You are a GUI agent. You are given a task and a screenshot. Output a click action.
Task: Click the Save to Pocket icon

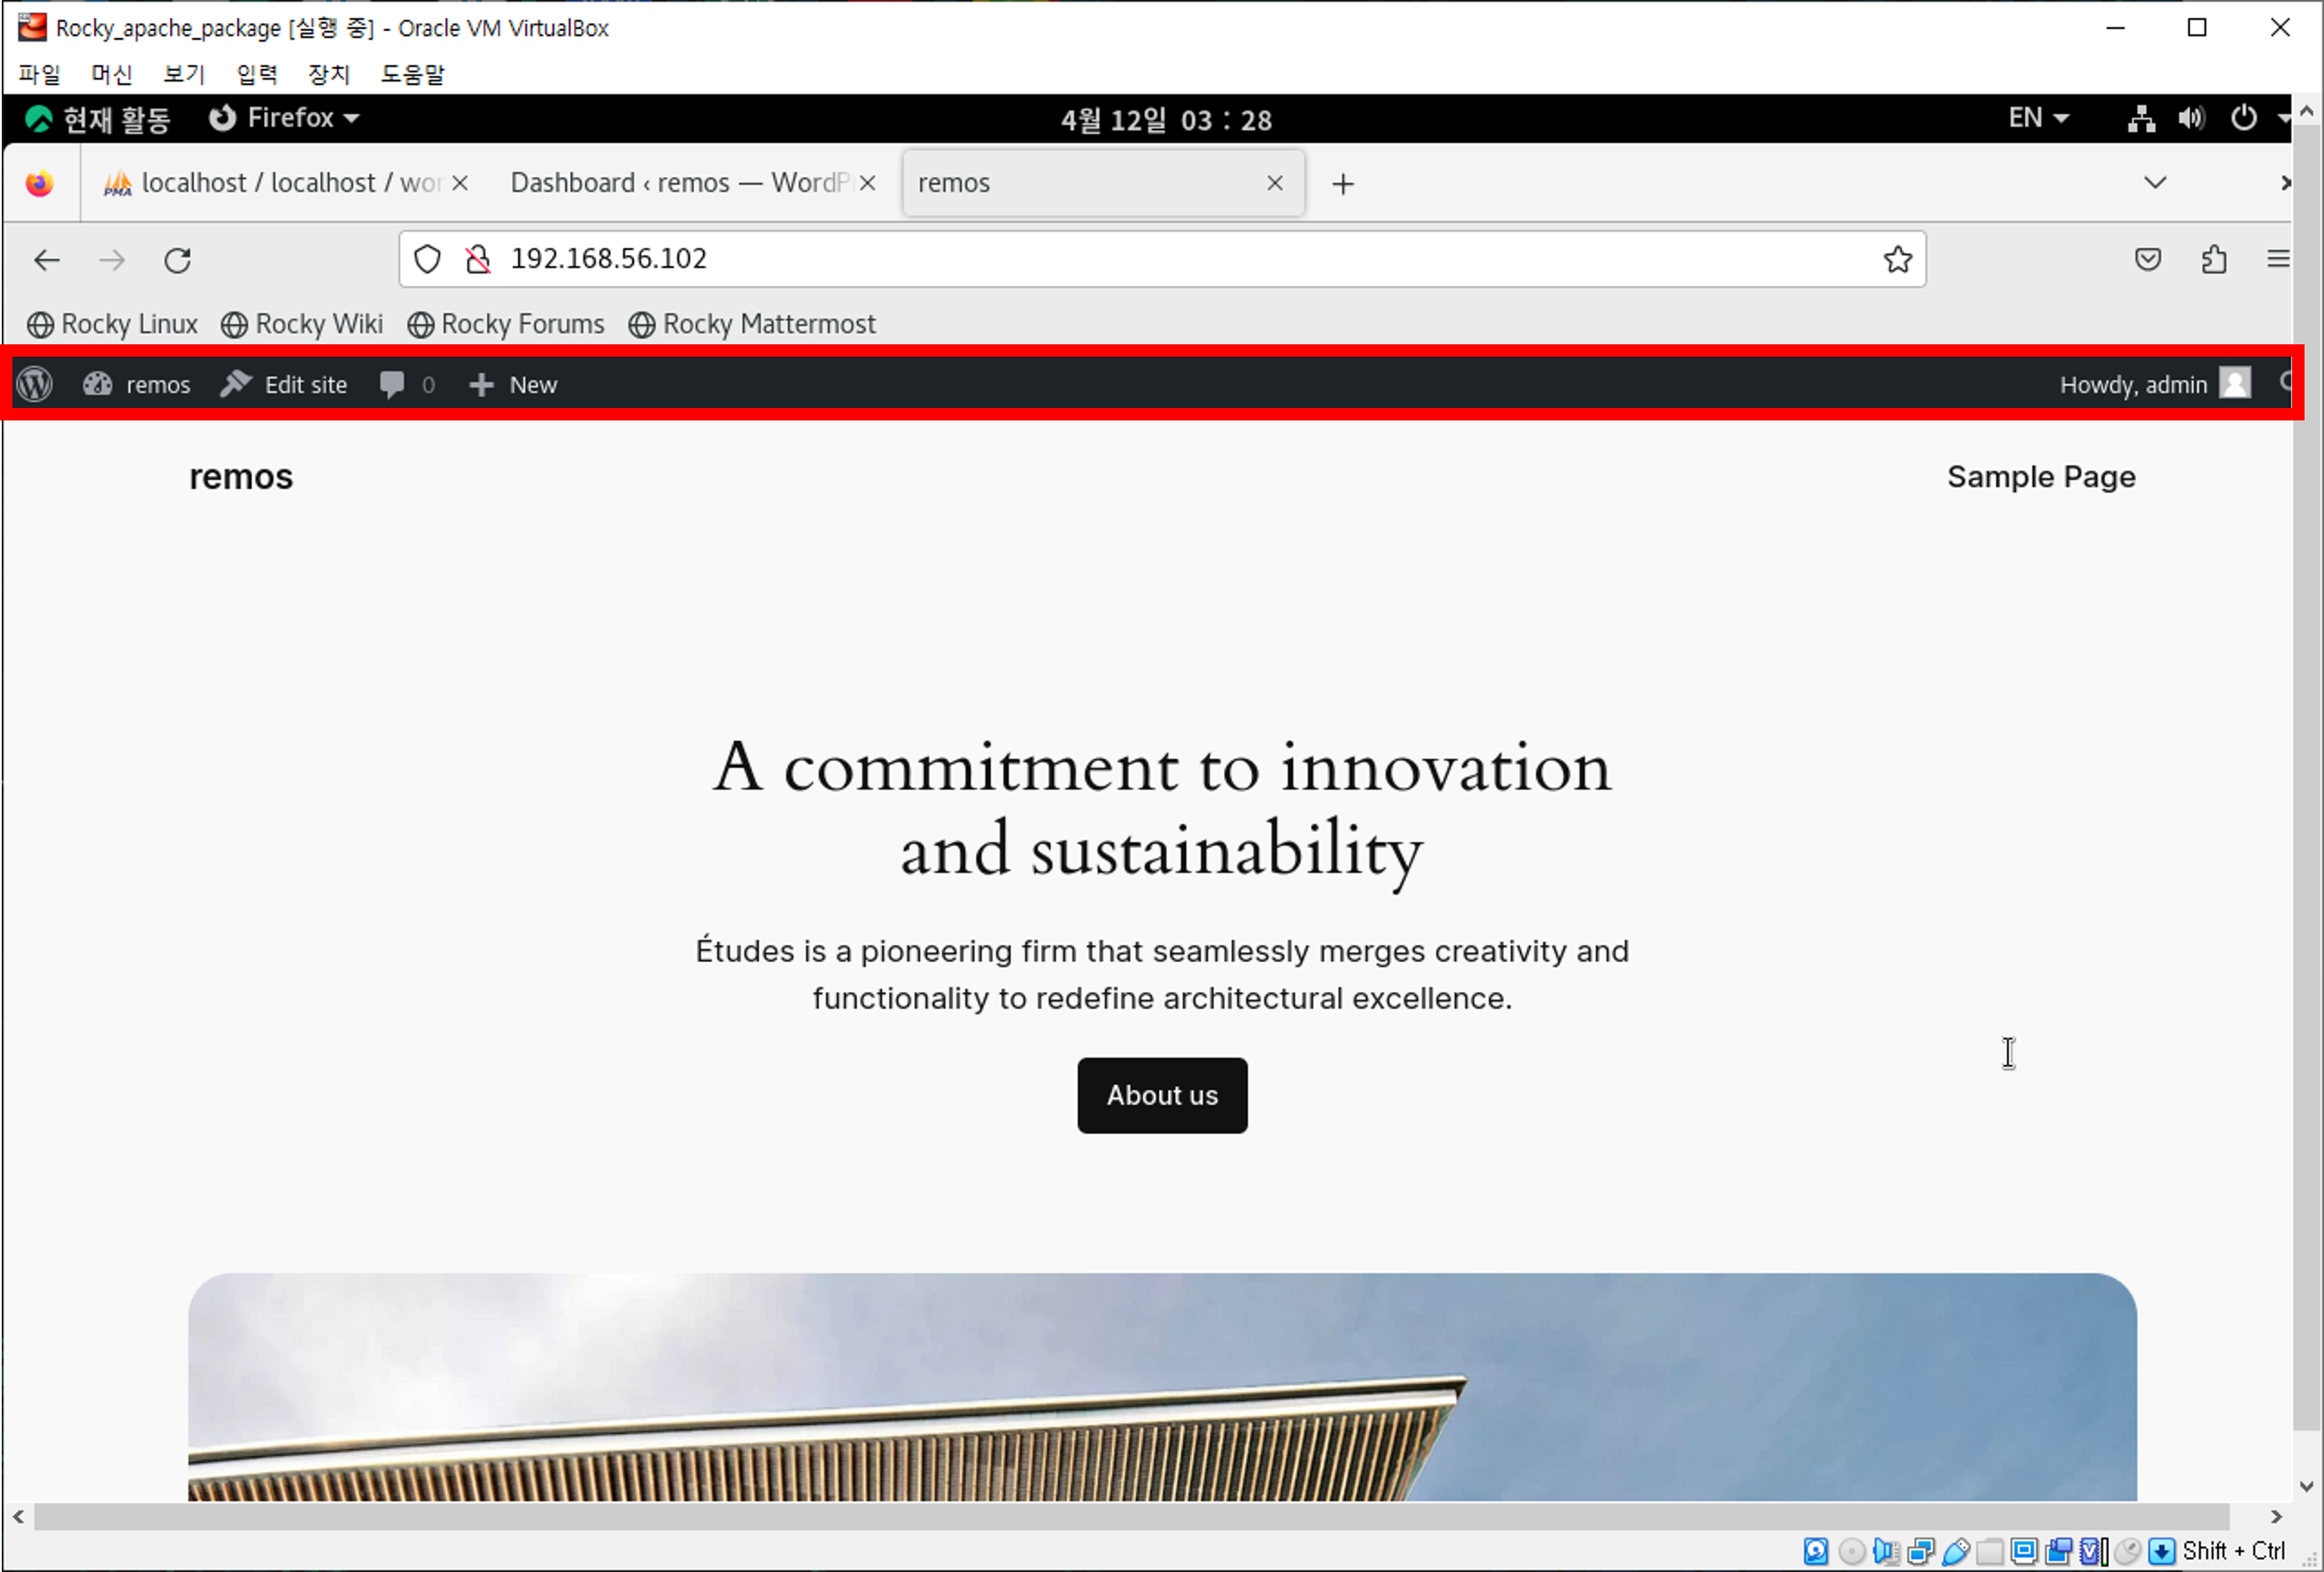pyautogui.click(x=2148, y=259)
